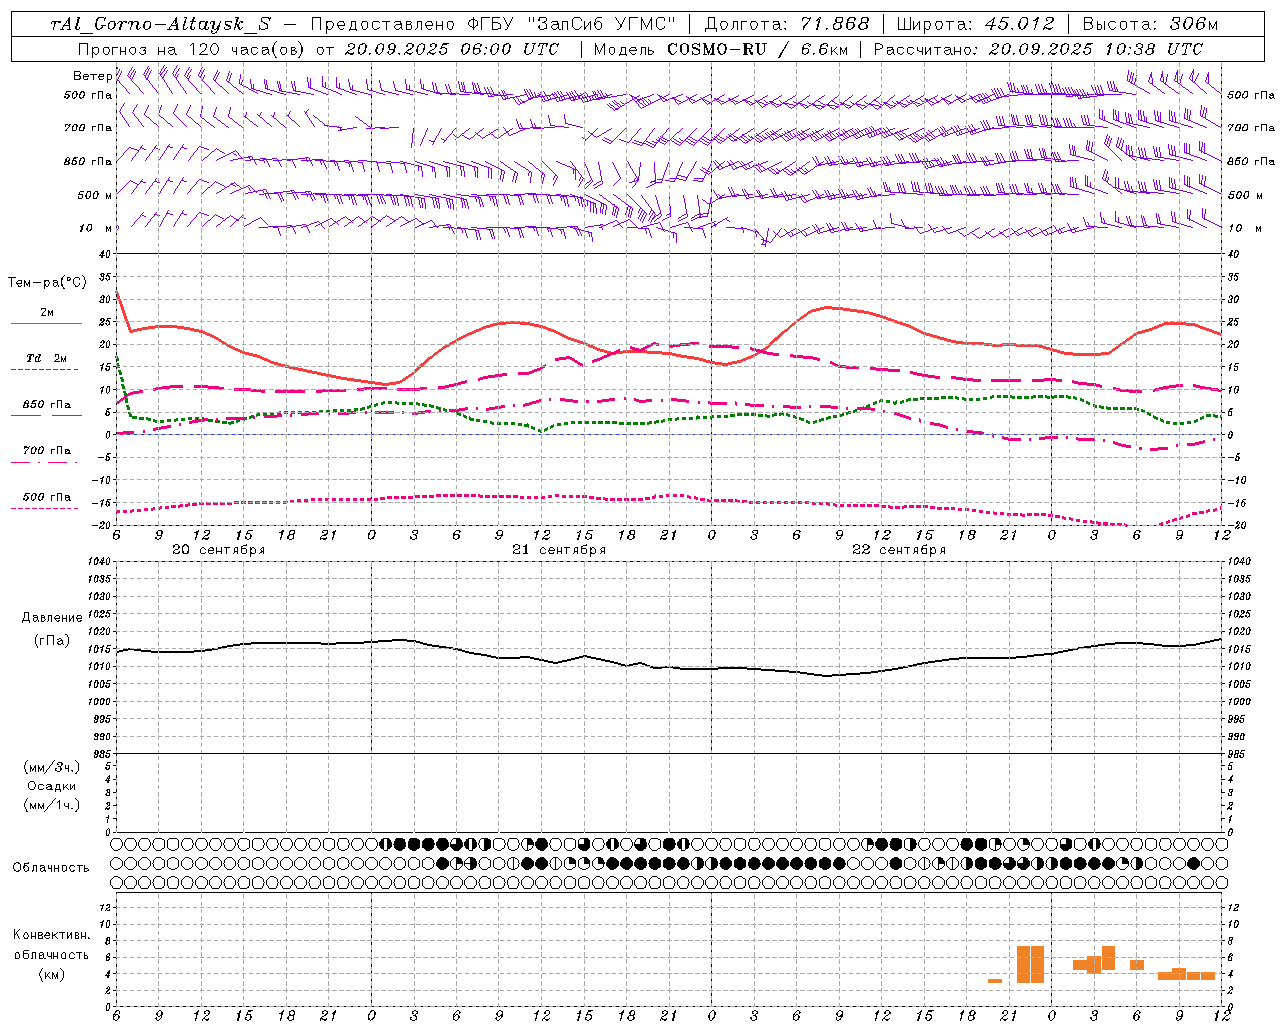Click the Давление pressure panel label
1280x1024 pixels.
(52, 618)
